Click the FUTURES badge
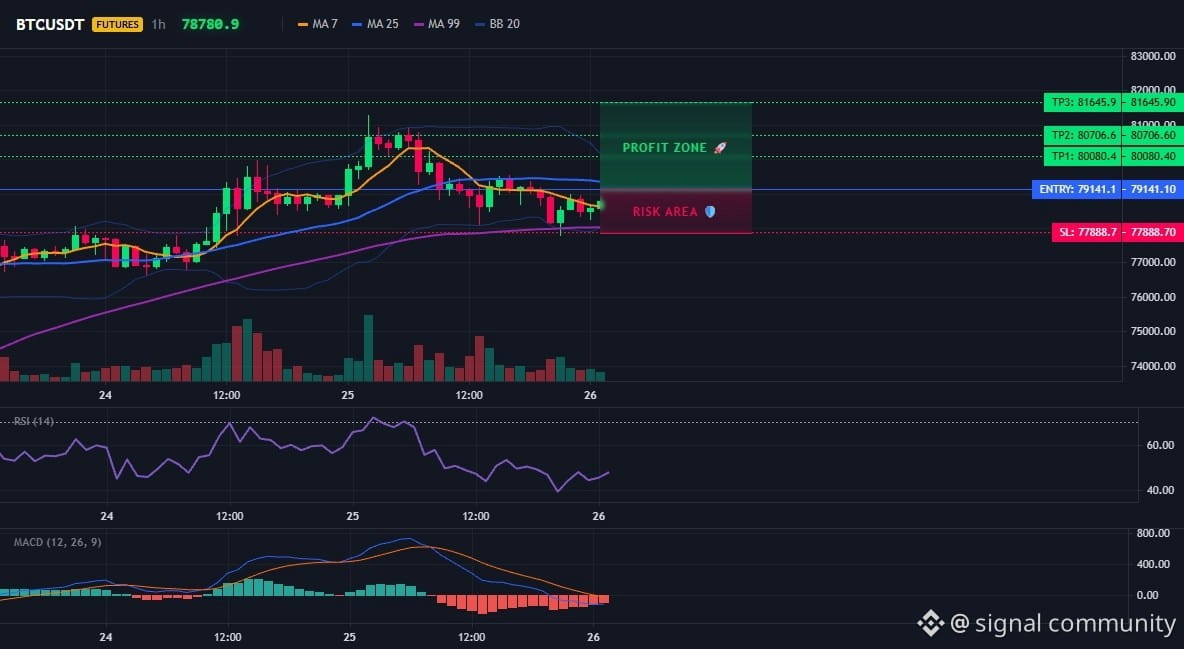The image size is (1184, 649). pos(117,24)
